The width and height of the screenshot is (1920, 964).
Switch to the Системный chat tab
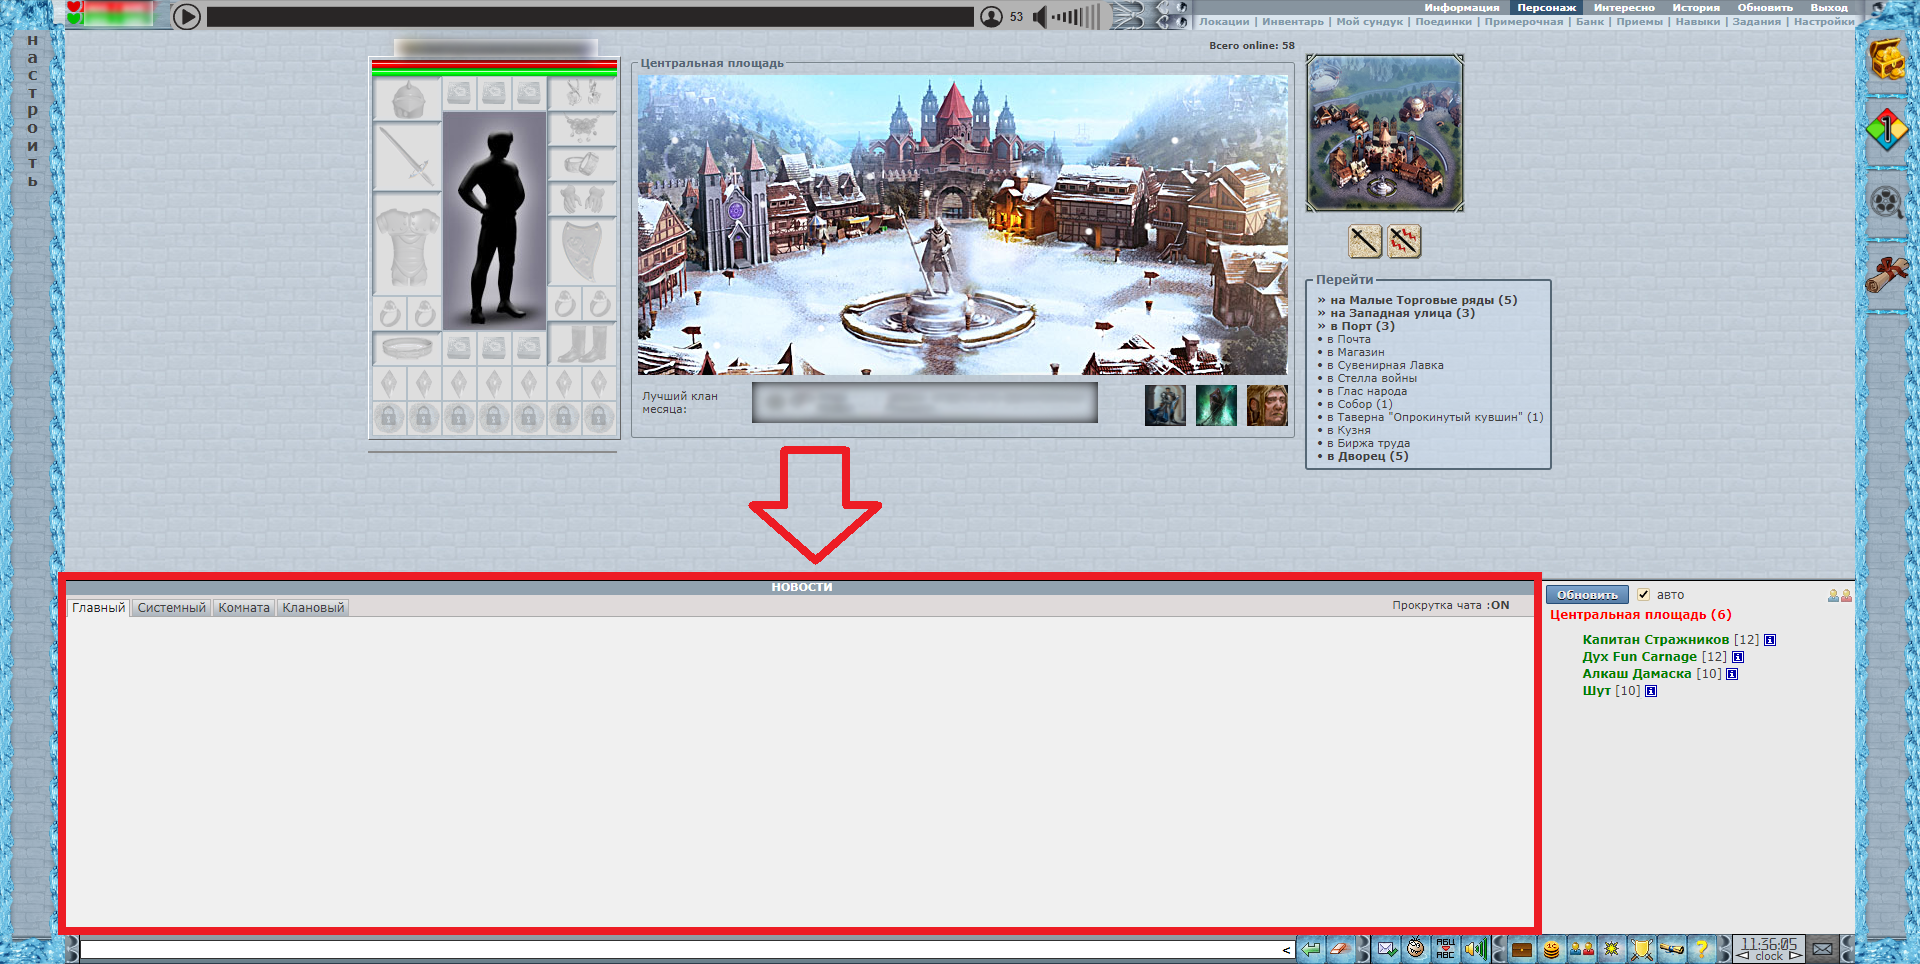(x=171, y=608)
